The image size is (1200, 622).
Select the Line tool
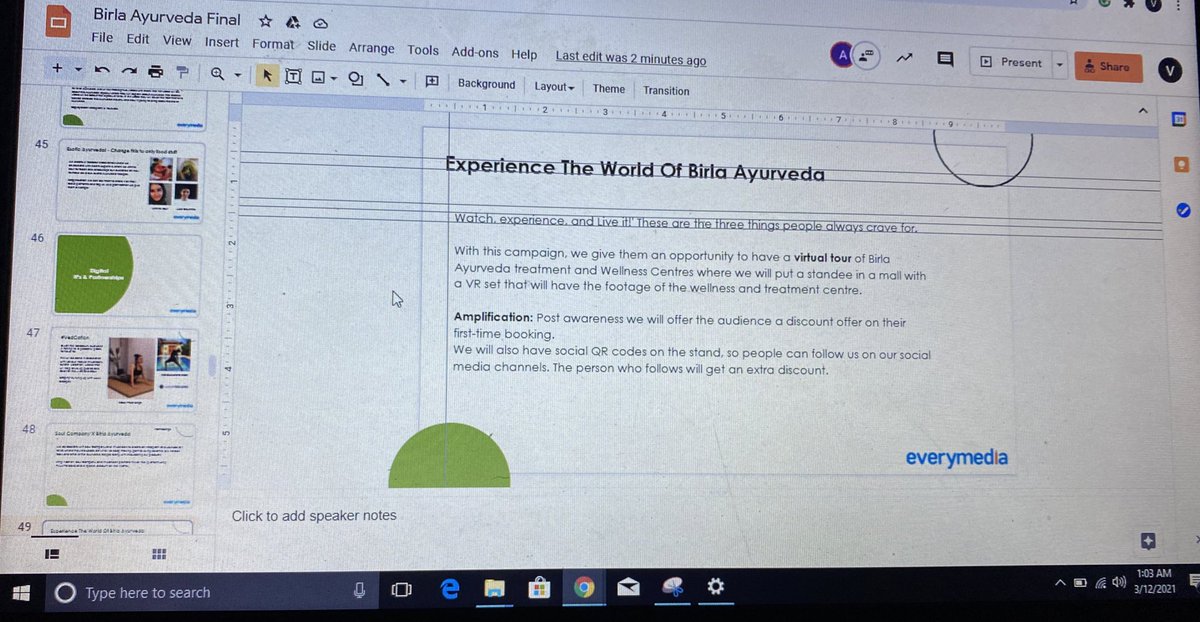383,80
